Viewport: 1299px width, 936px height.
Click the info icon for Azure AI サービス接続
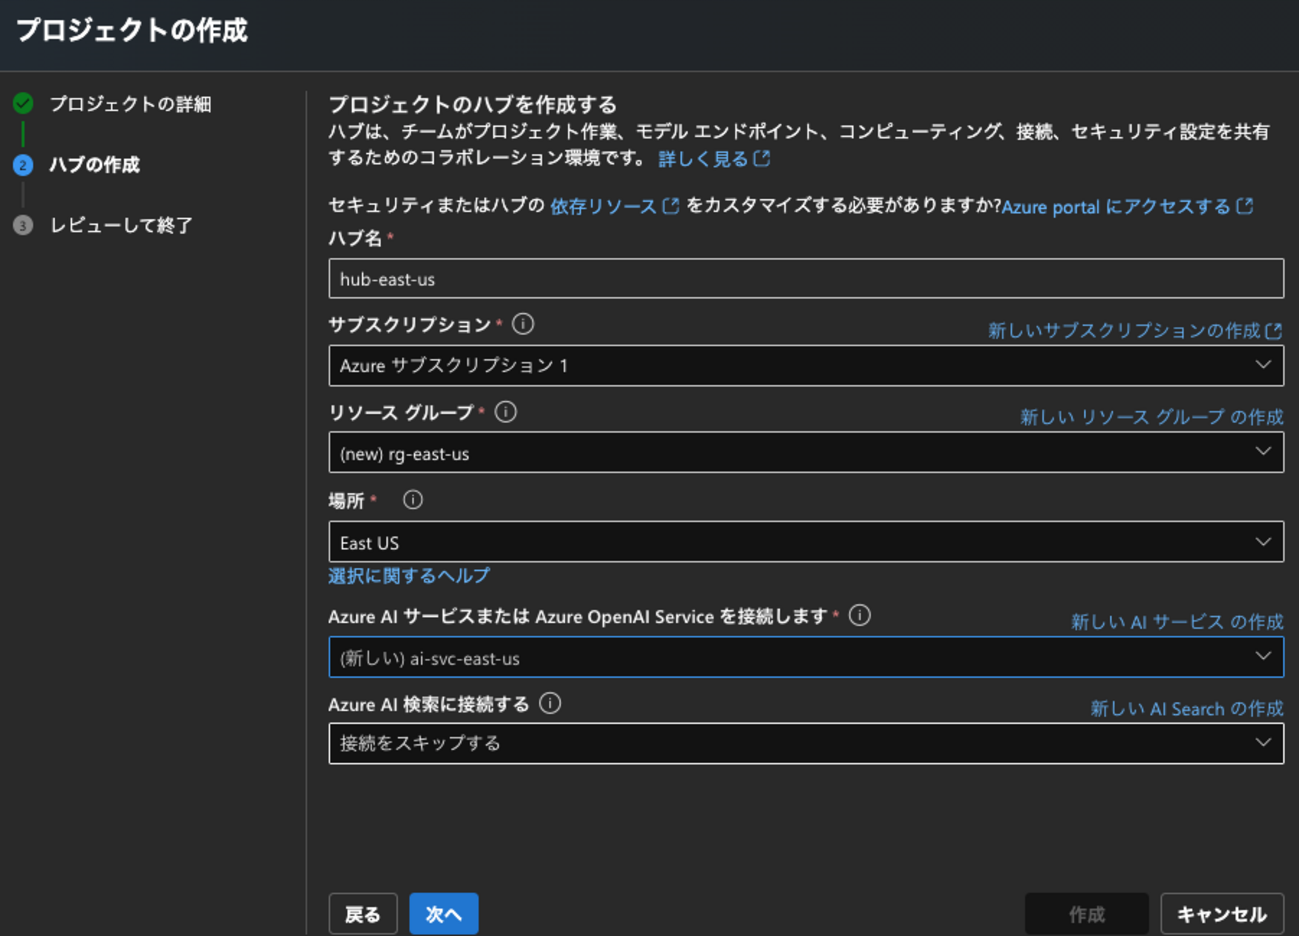click(860, 616)
